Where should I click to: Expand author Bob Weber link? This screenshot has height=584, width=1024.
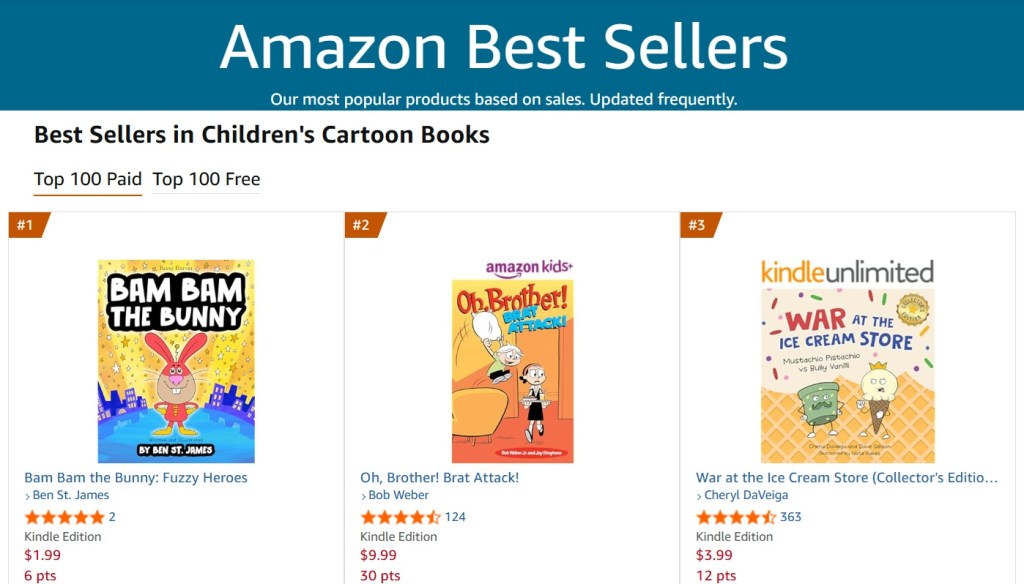[398, 496]
